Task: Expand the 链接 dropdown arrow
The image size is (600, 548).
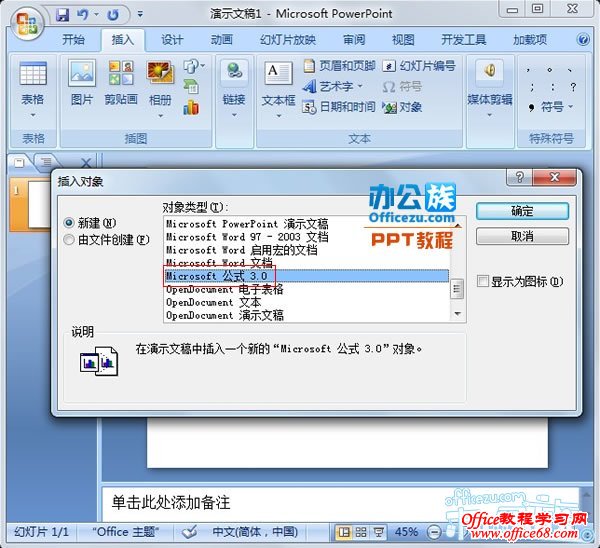Action: tap(234, 114)
